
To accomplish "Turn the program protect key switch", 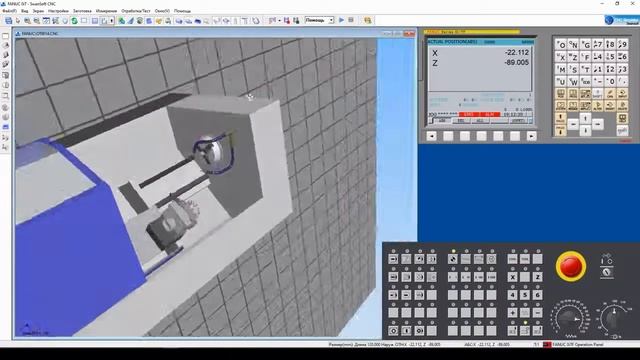I will (607, 273).
